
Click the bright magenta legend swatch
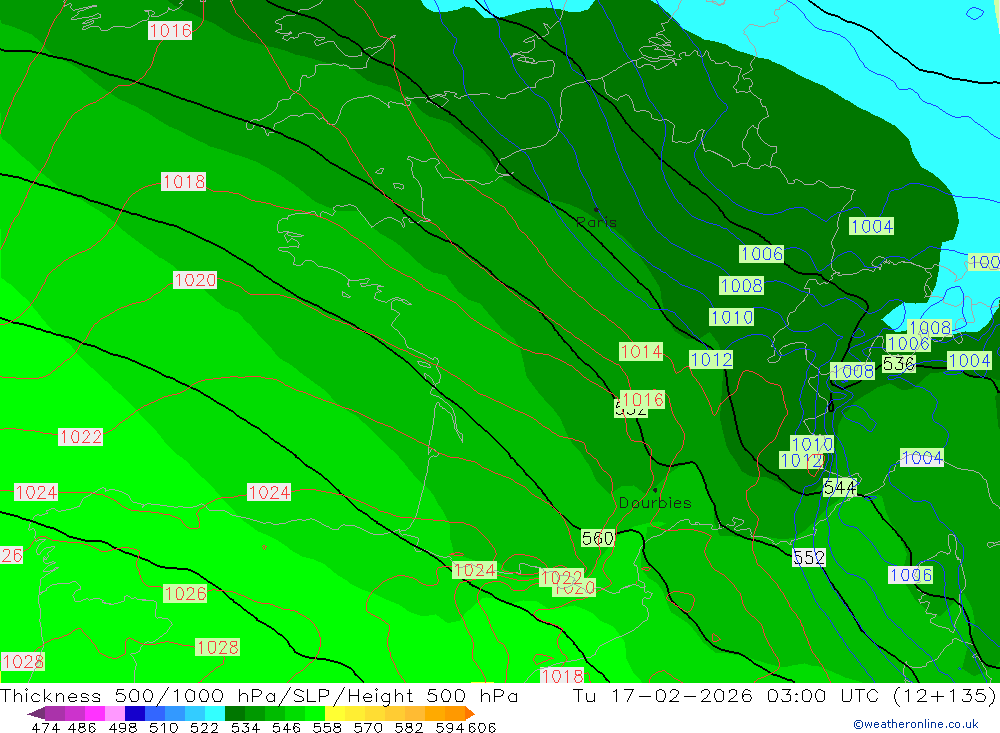pyautogui.click(x=95, y=713)
